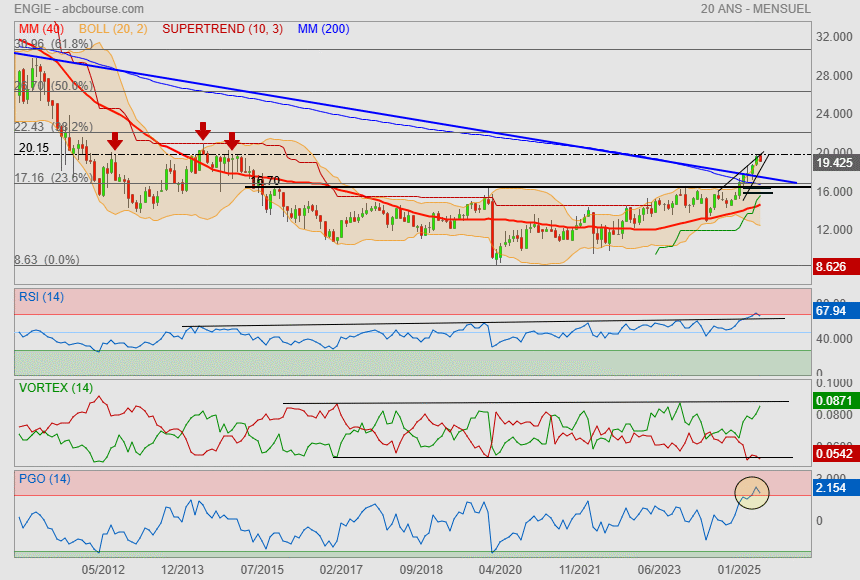Click the 19.425 current price tag

[x=834, y=162]
